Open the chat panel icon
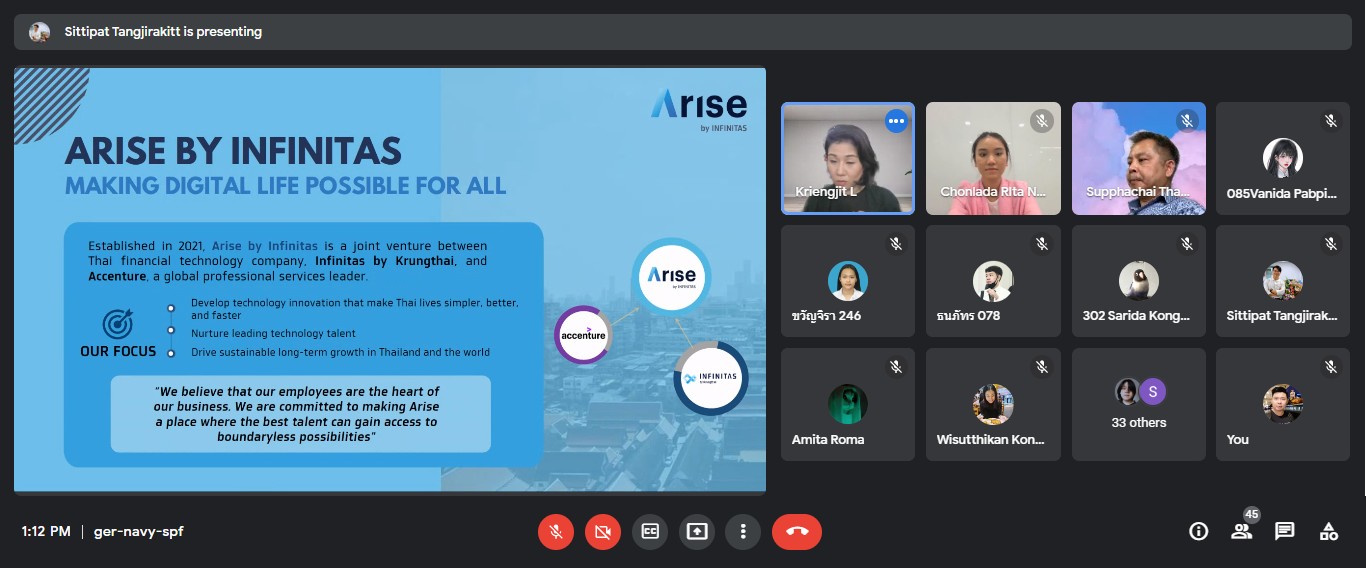The width and height of the screenshot is (1366, 568). click(x=1285, y=532)
